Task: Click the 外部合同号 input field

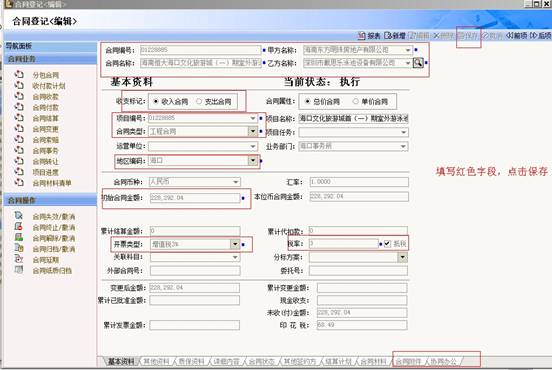Action: pyautogui.click(x=195, y=271)
